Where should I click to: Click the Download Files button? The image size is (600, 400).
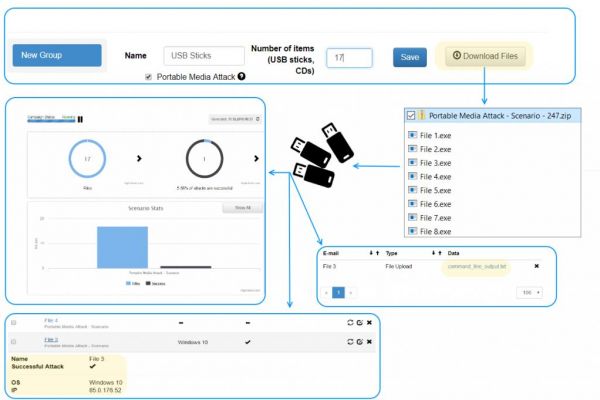coord(485,56)
